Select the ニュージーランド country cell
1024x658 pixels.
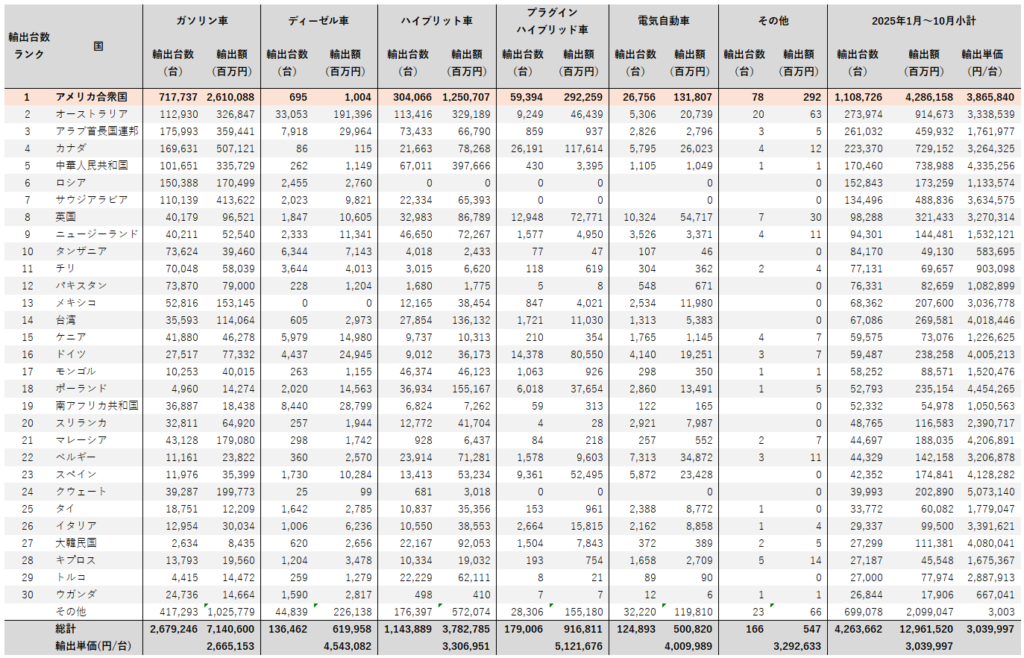coord(91,234)
